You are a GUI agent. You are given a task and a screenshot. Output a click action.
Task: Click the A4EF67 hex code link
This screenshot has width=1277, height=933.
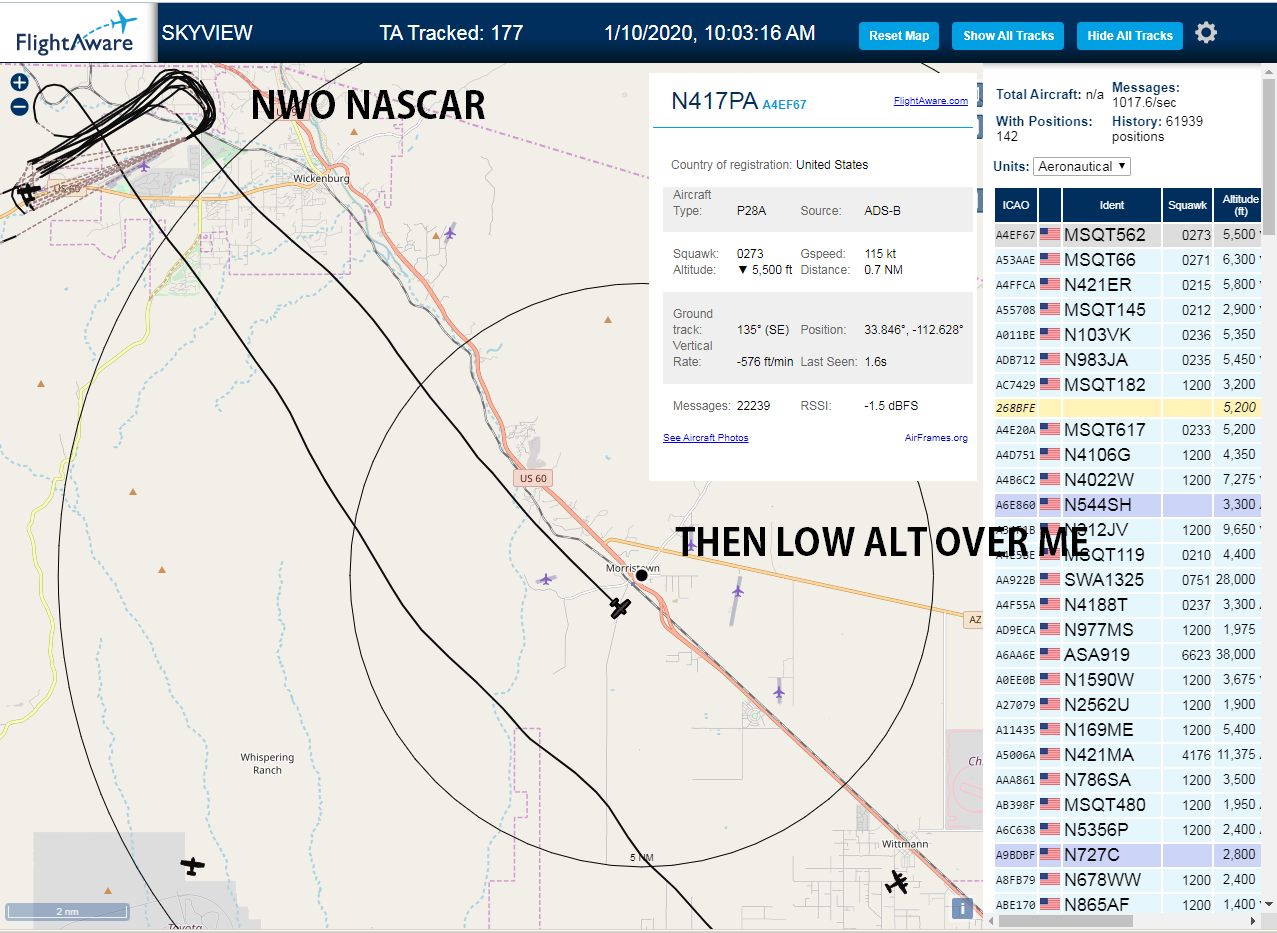[784, 104]
